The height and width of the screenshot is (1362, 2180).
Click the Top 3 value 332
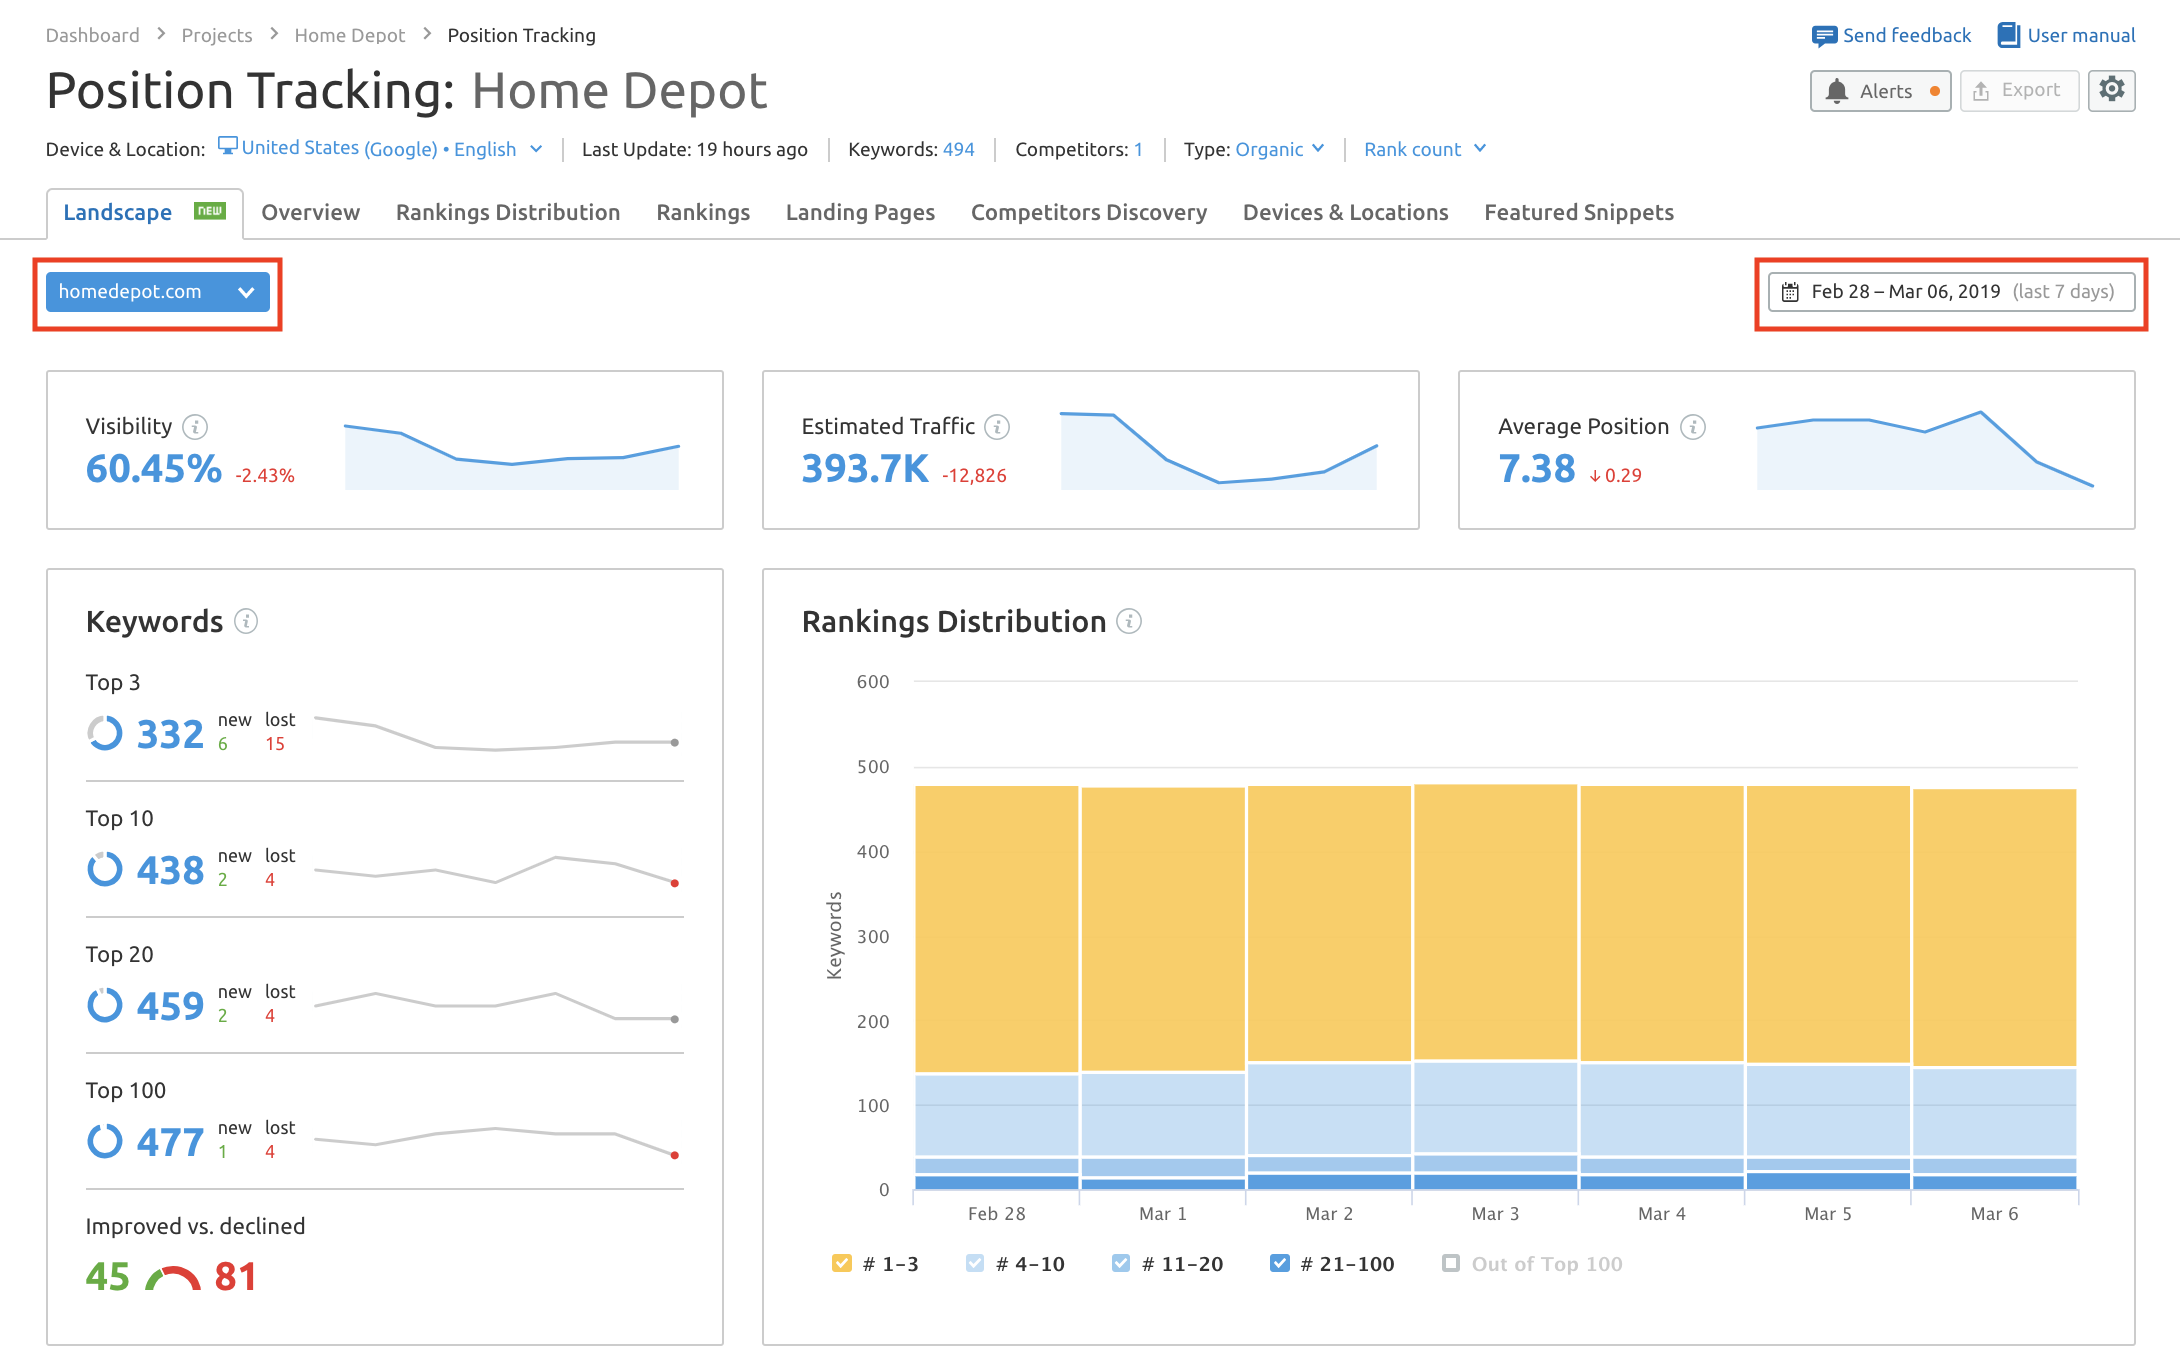tap(170, 734)
